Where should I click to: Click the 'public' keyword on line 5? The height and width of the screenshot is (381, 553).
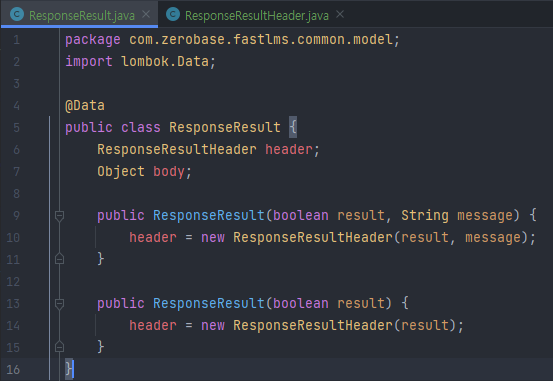89,127
